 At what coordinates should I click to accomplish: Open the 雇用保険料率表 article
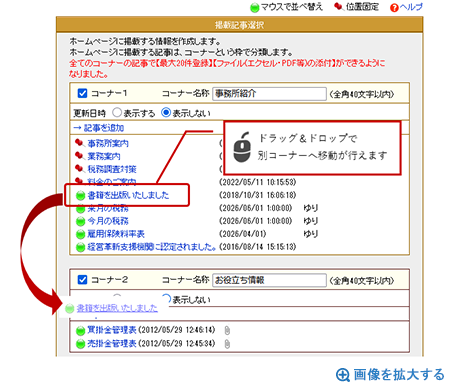[116, 234]
